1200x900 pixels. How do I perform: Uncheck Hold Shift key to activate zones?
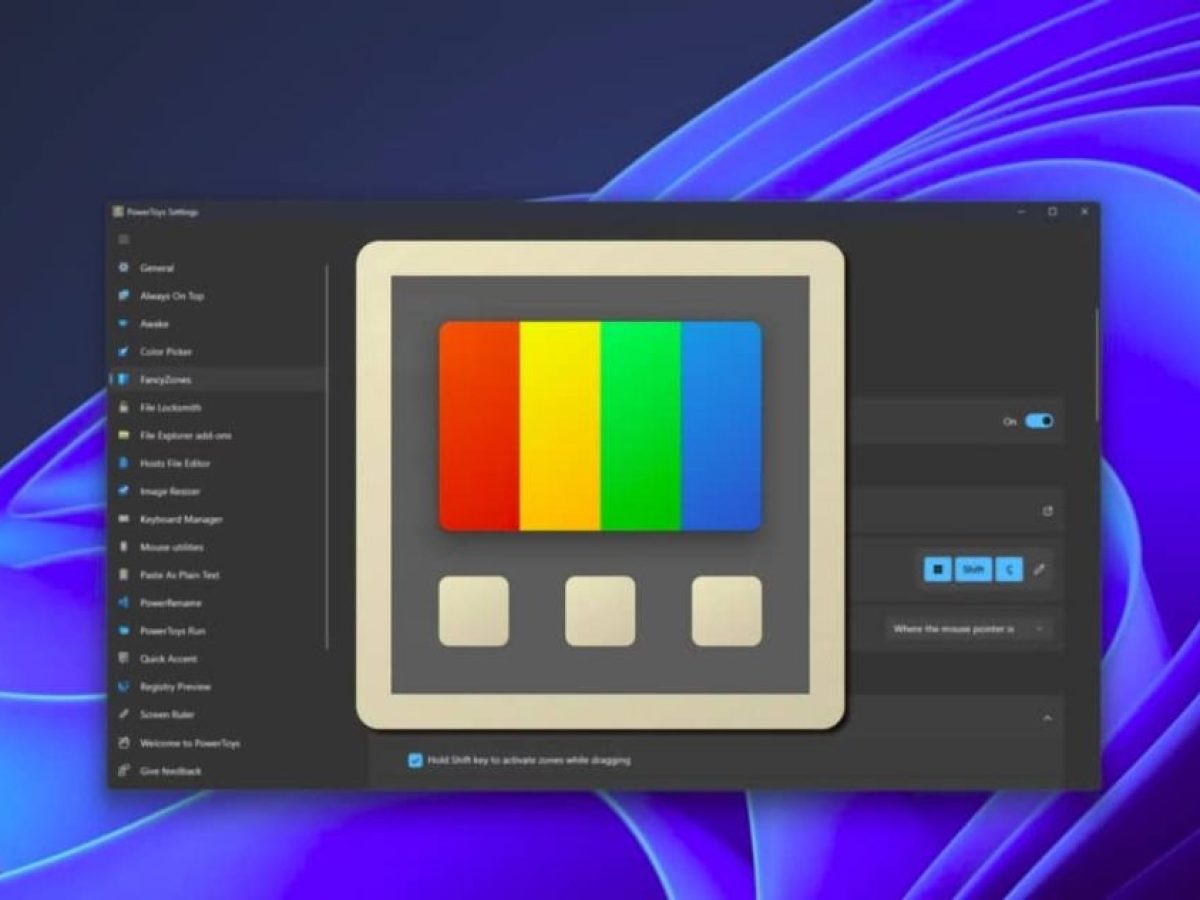click(x=416, y=760)
